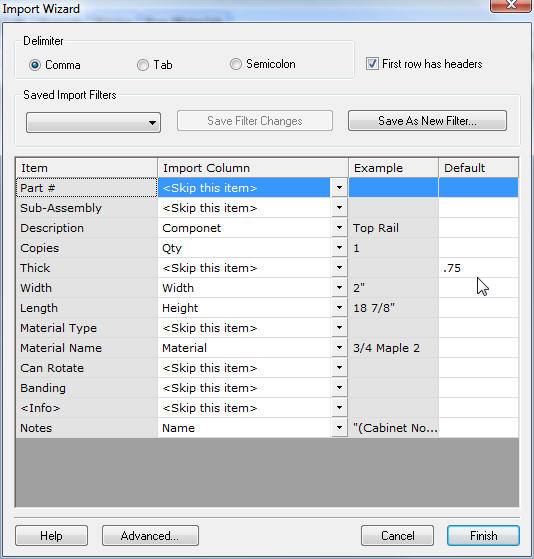Select the Comma delimiter radio button
Image resolution: width=534 pixels, height=559 pixels.
(35, 65)
